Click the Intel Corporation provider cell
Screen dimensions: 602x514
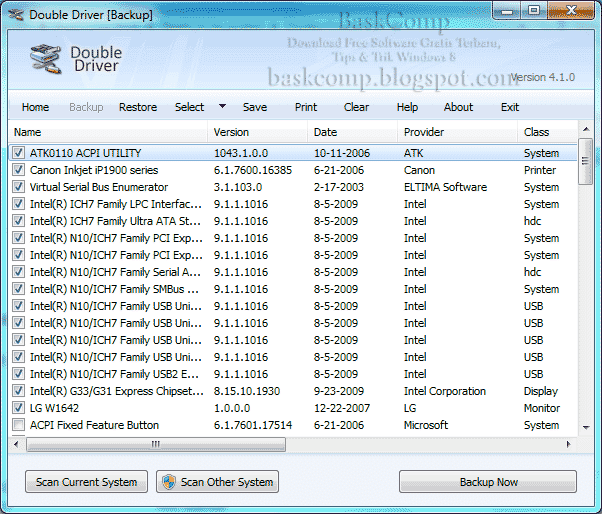pyautogui.click(x=445, y=391)
